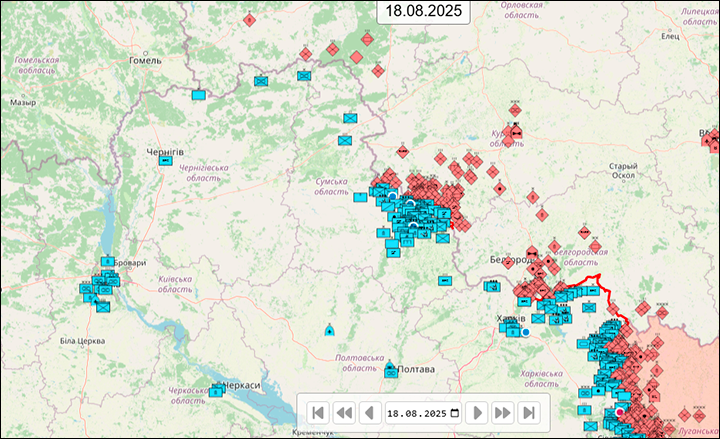The width and height of the screenshot is (720, 439).
Task: Step forward one day arrow
Action: point(477,413)
